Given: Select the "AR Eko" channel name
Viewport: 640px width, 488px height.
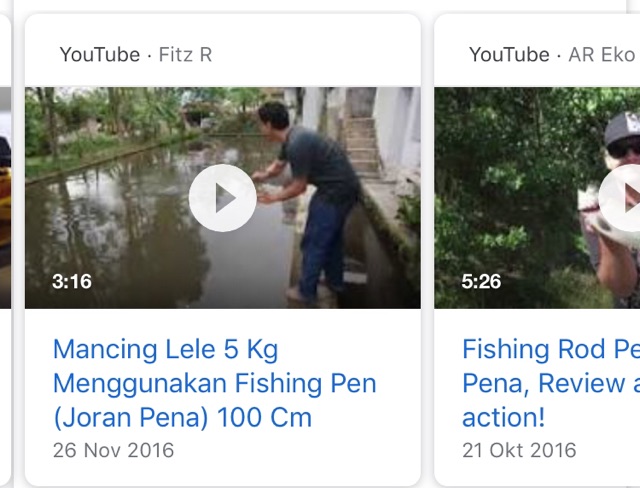Looking at the screenshot, I should (x=602, y=54).
